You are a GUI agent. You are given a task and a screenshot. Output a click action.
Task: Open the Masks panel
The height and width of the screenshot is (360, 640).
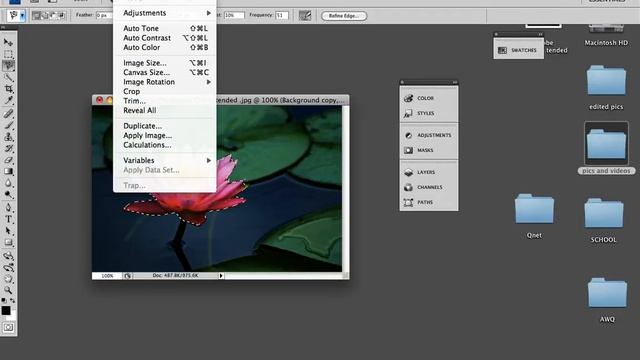coord(429,150)
